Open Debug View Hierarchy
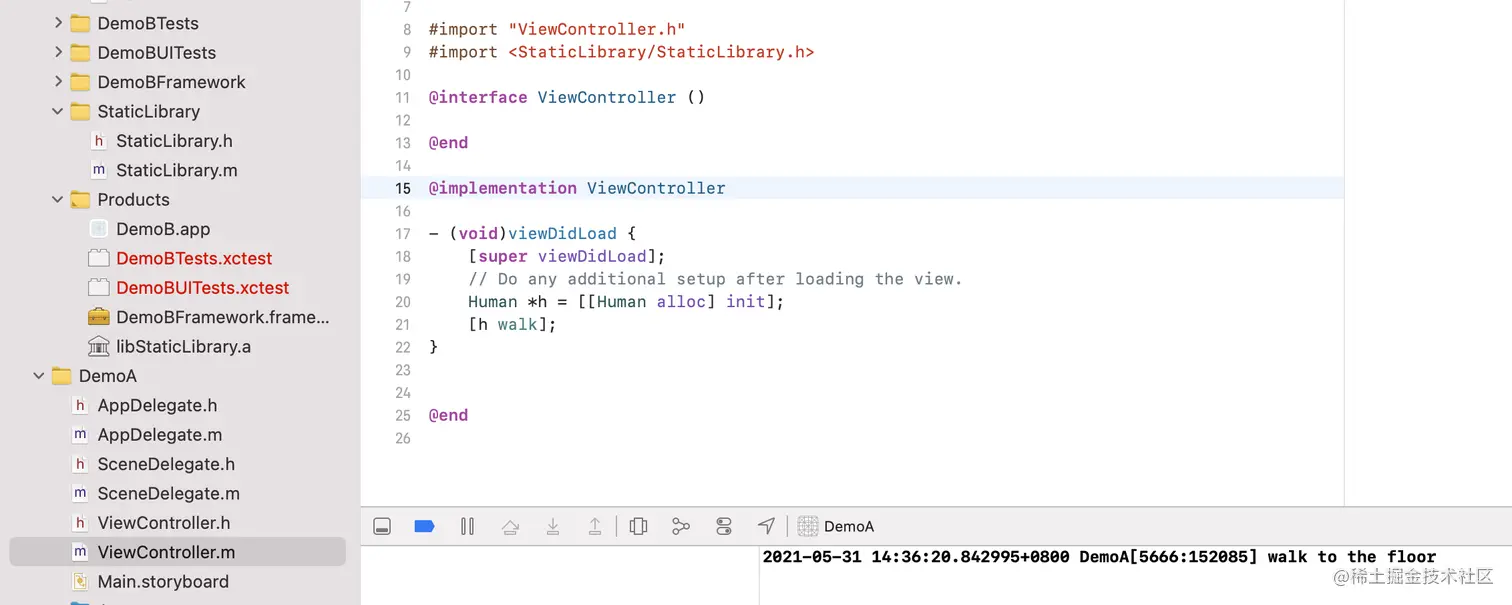1512x605 pixels. coord(639,526)
